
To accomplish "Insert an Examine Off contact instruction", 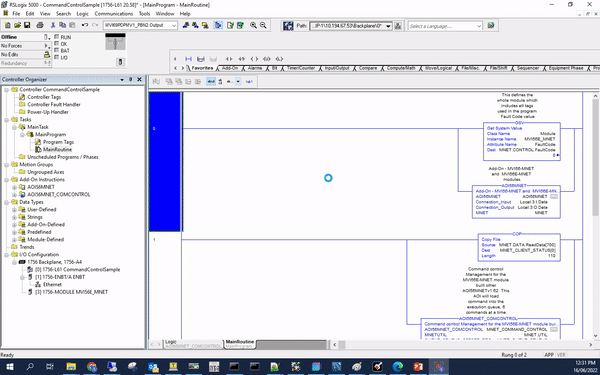I will pyautogui.click(x=241, y=59).
